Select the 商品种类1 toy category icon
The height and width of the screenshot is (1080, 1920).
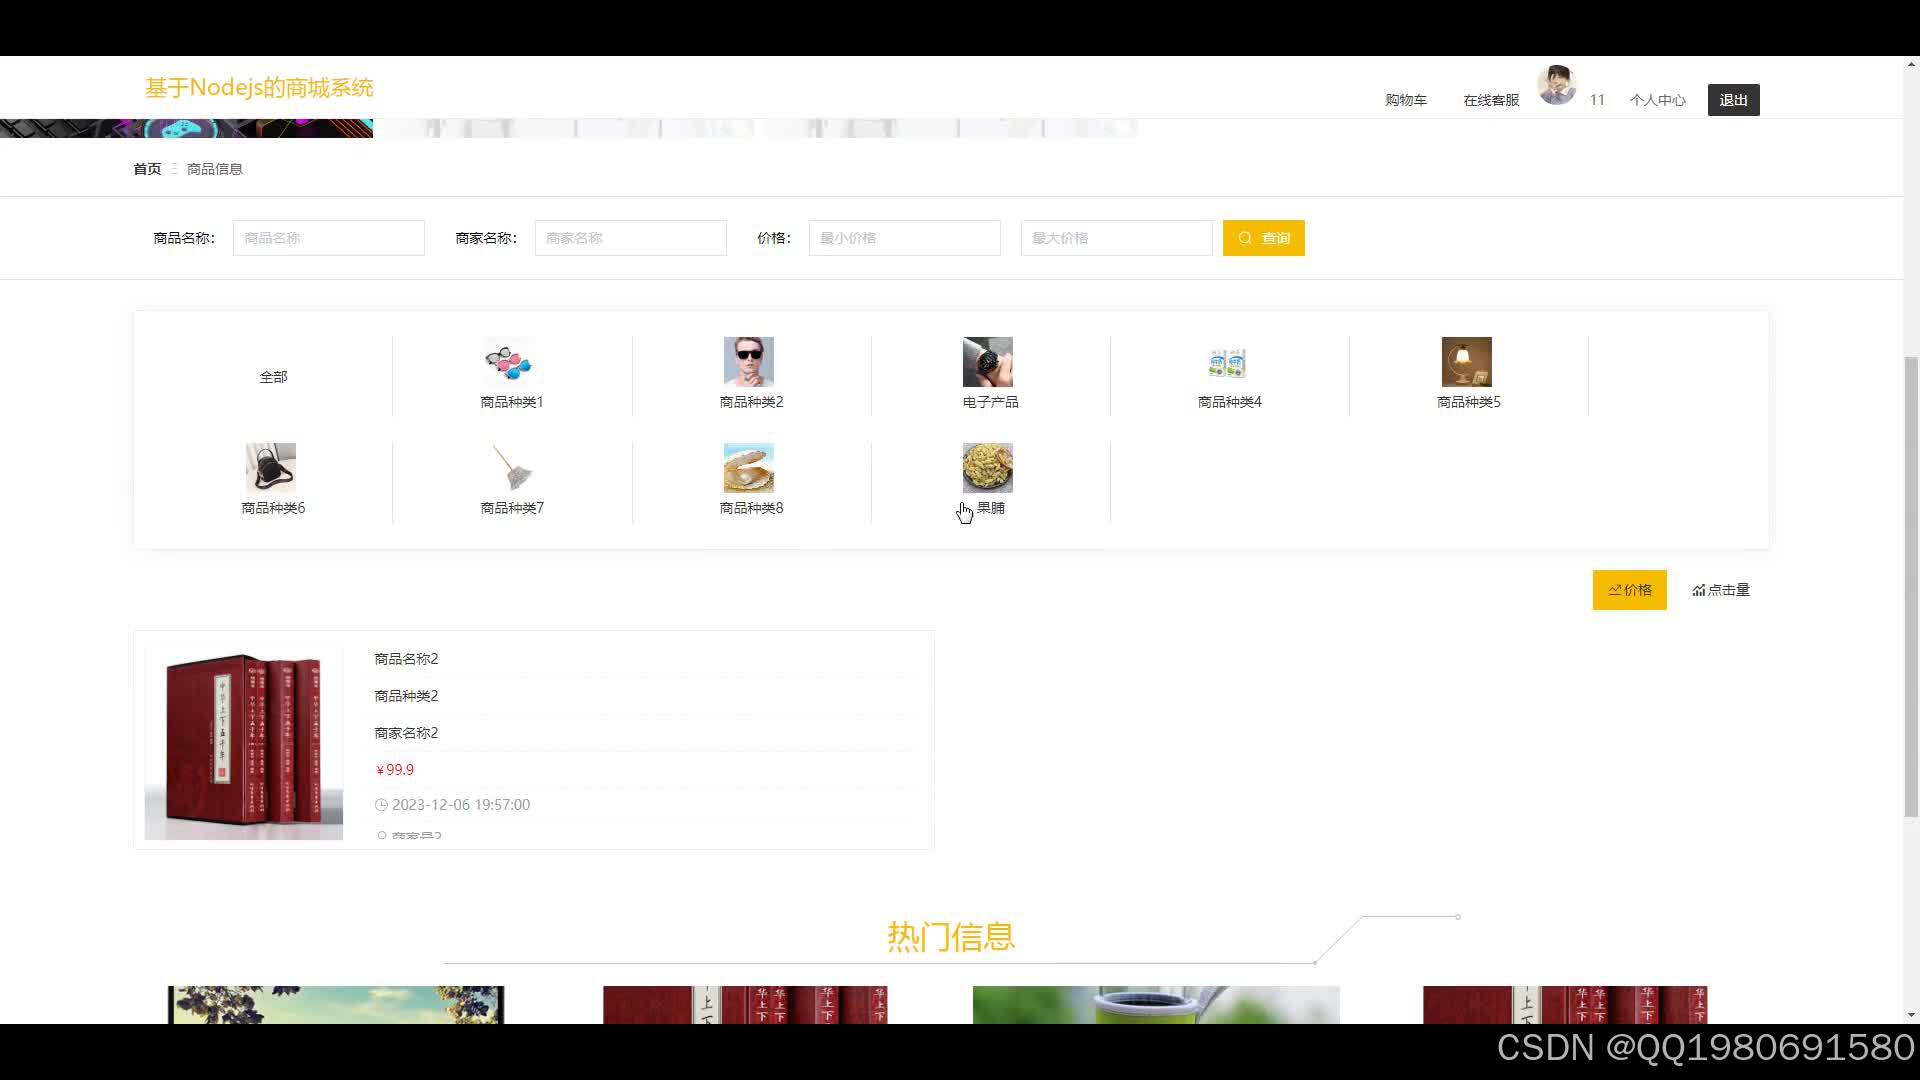click(x=510, y=362)
